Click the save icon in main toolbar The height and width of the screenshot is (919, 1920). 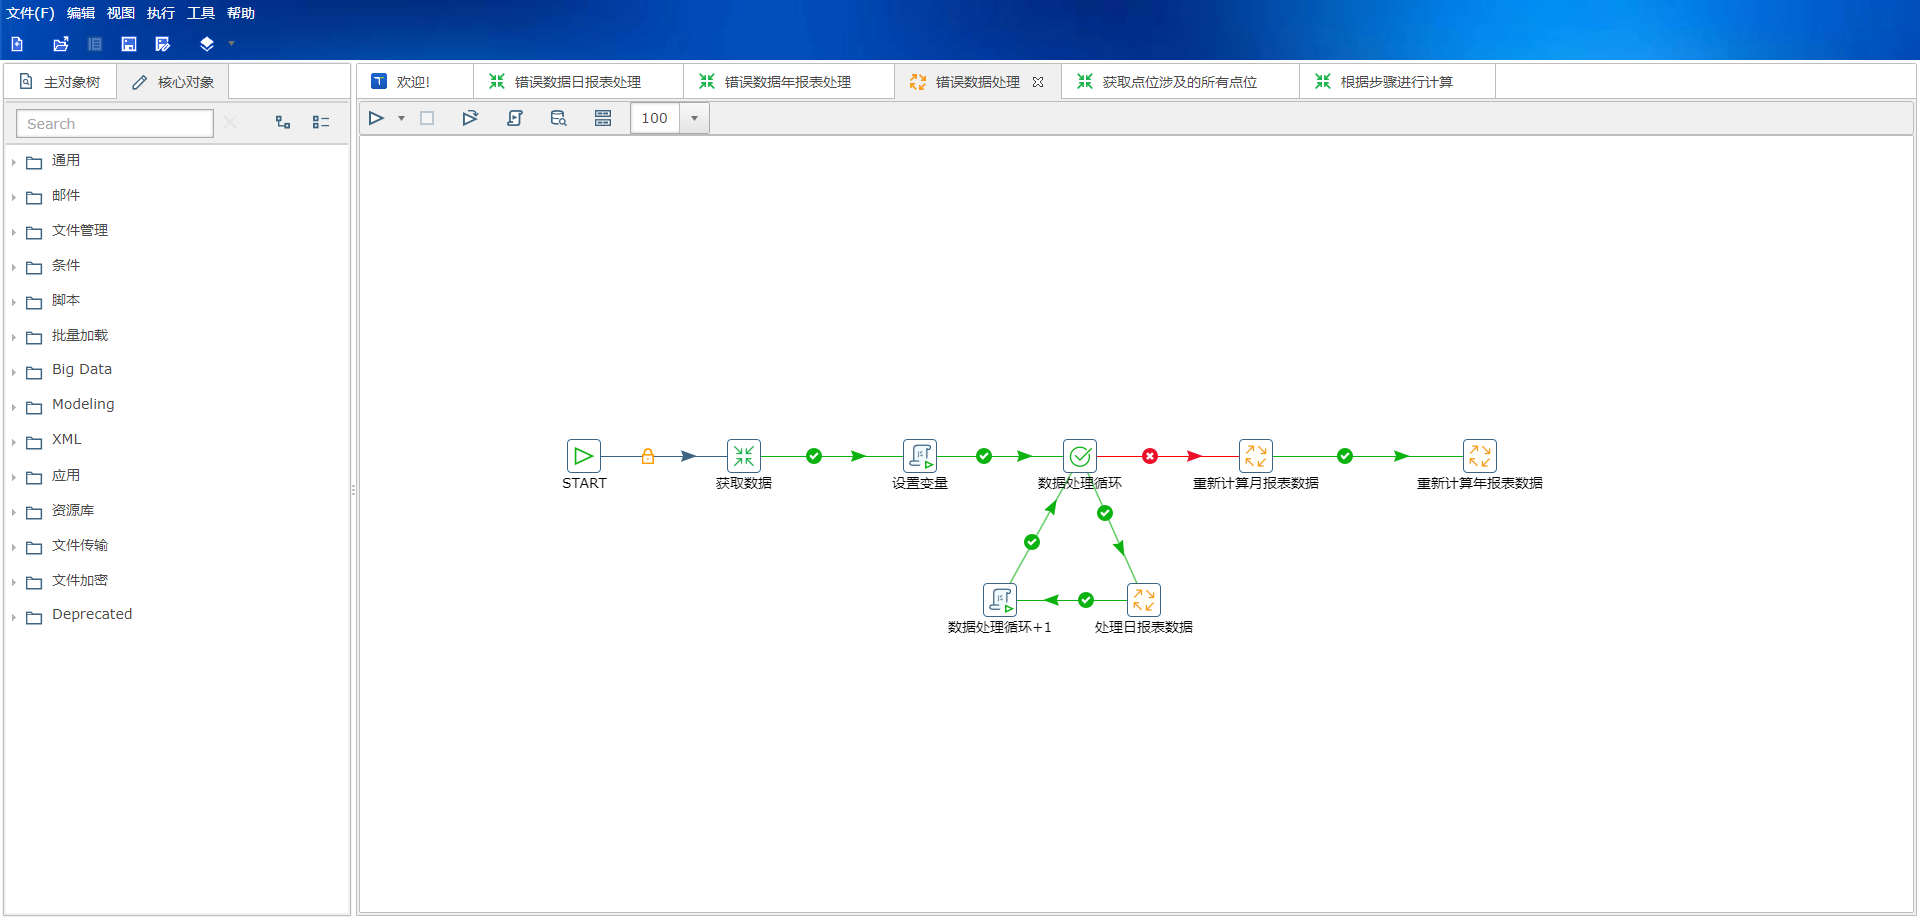129,44
